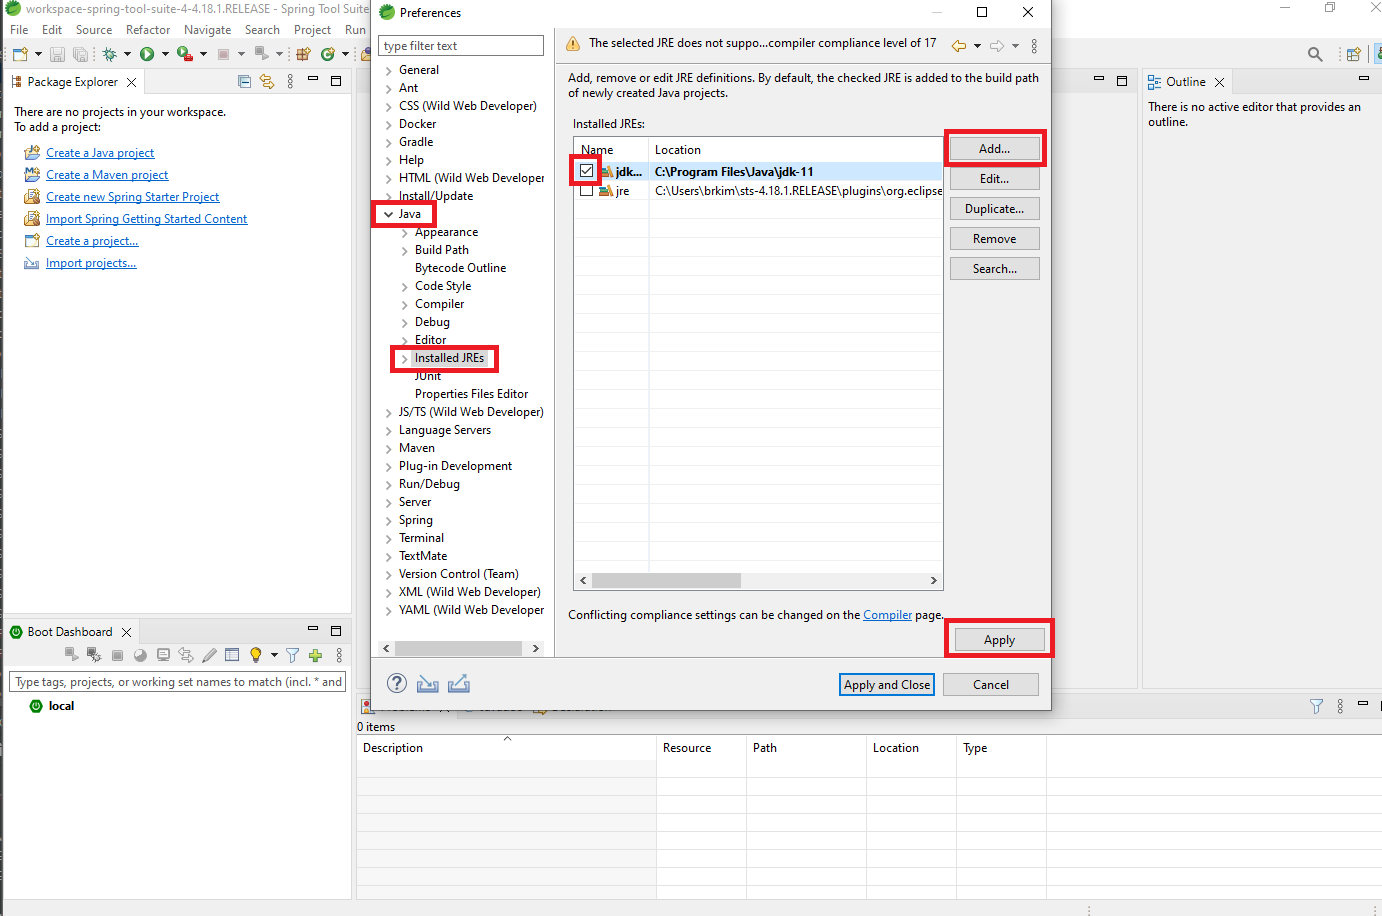Check the jre checkbox in Installed JREs
Viewport: 1382px width, 916px height.
[x=586, y=190]
